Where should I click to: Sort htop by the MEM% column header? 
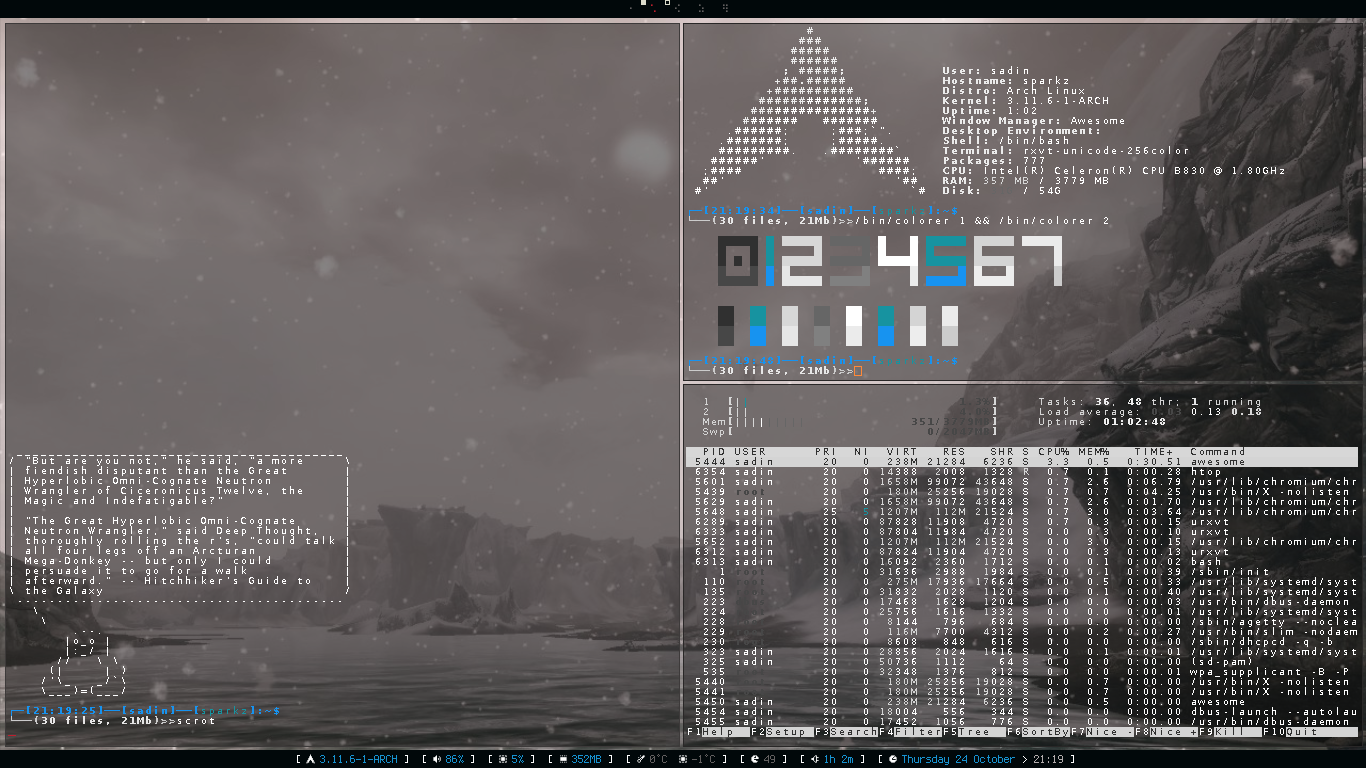[1093, 451]
